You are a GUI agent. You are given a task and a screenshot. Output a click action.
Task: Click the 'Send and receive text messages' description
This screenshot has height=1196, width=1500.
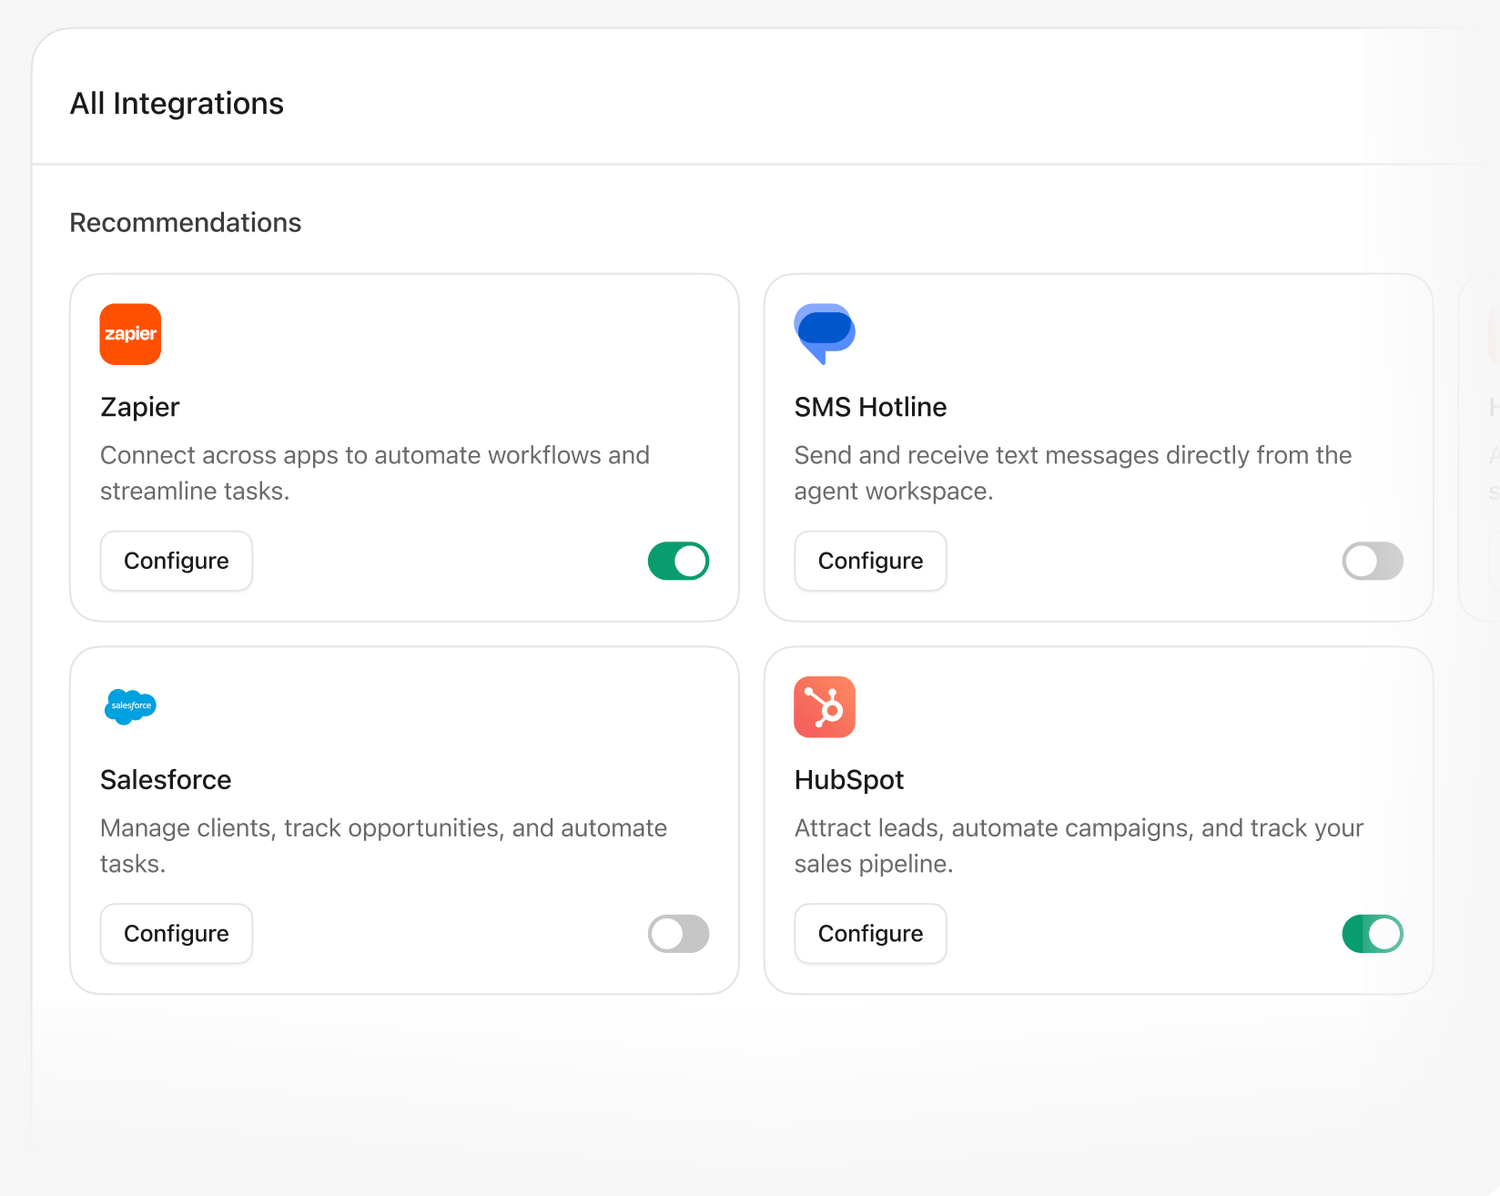pyautogui.click(x=1073, y=473)
